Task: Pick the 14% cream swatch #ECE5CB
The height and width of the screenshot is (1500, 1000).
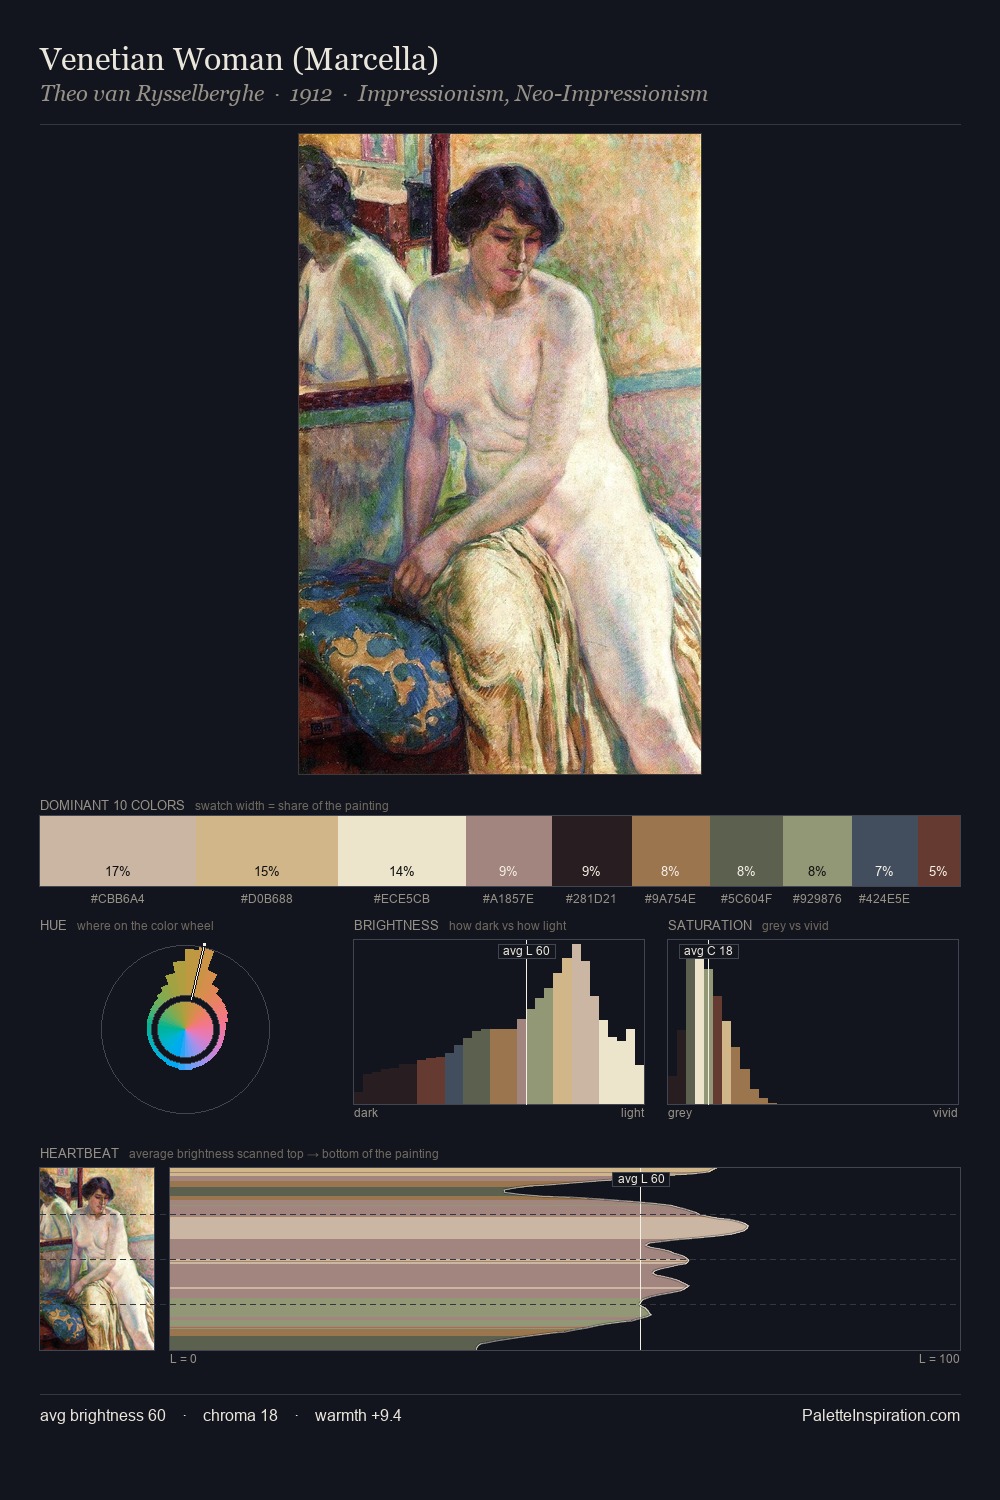Action: point(402,851)
